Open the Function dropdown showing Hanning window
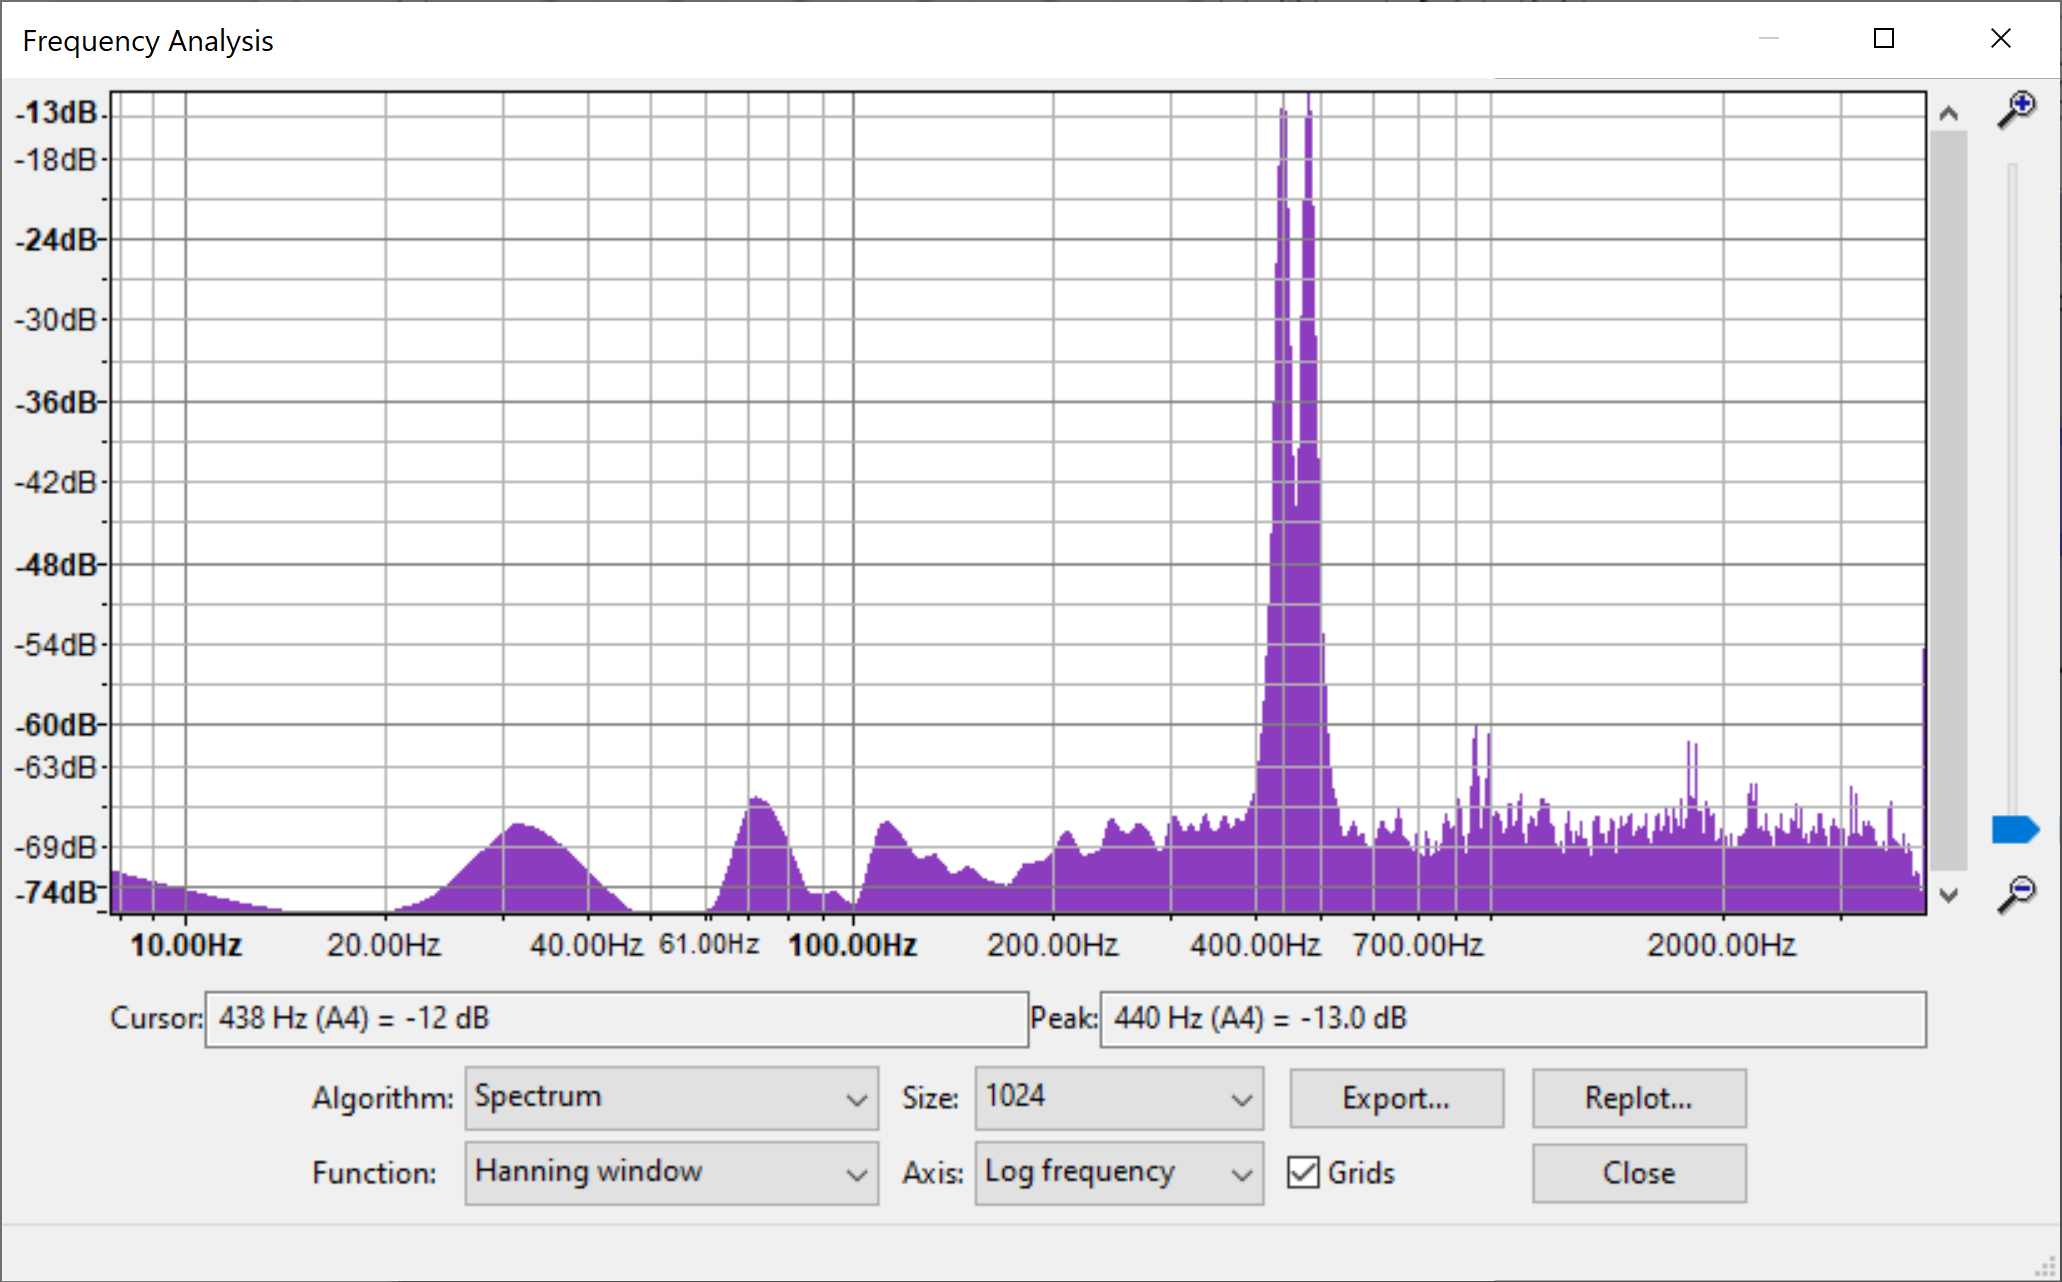The width and height of the screenshot is (2062, 1282). [671, 1172]
